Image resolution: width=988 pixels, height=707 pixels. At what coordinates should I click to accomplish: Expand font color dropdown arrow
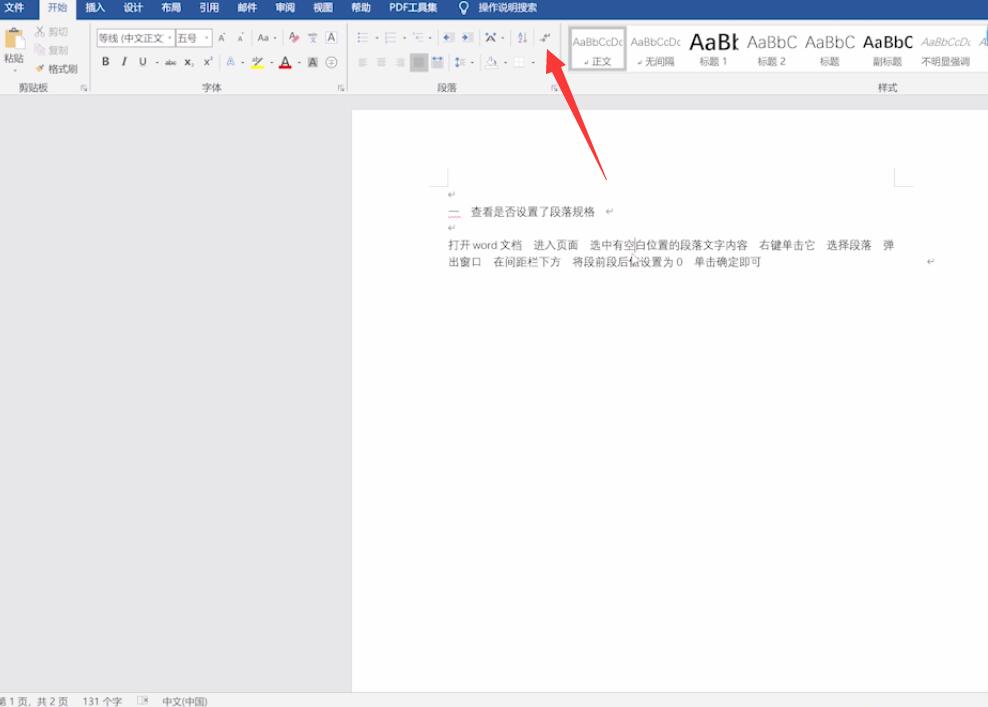pyautogui.click(x=299, y=62)
